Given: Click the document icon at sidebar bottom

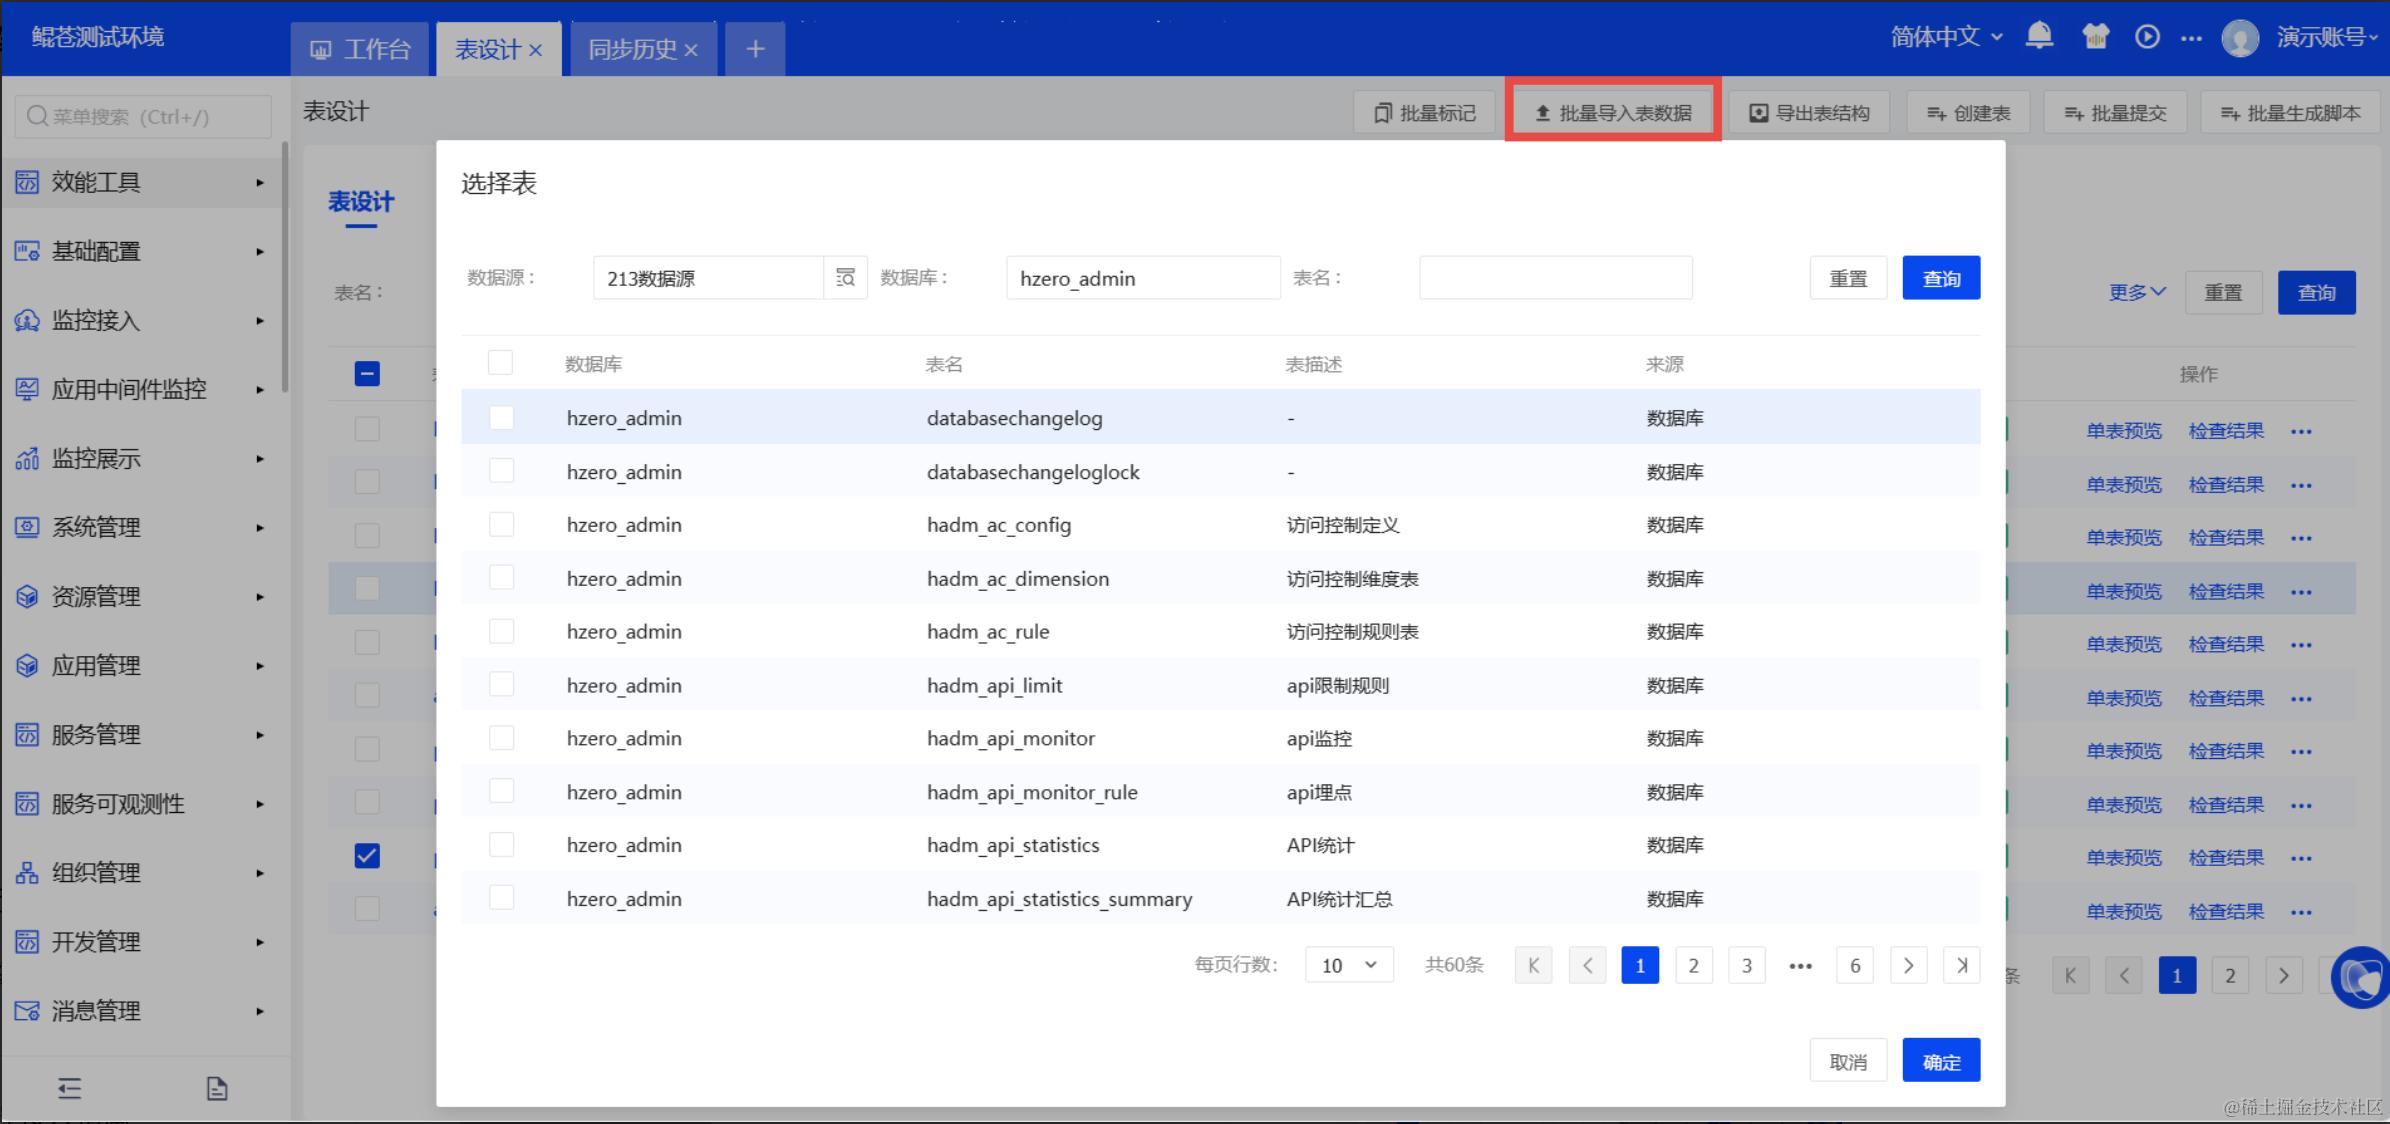Looking at the screenshot, I should pyautogui.click(x=217, y=1088).
